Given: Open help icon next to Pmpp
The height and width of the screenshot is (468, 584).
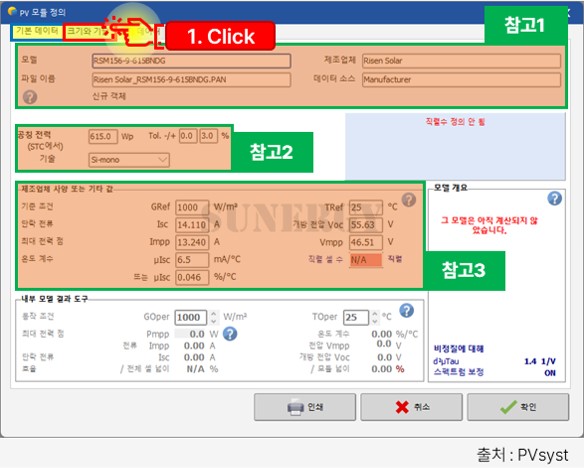Looking at the screenshot, I should point(230,334).
